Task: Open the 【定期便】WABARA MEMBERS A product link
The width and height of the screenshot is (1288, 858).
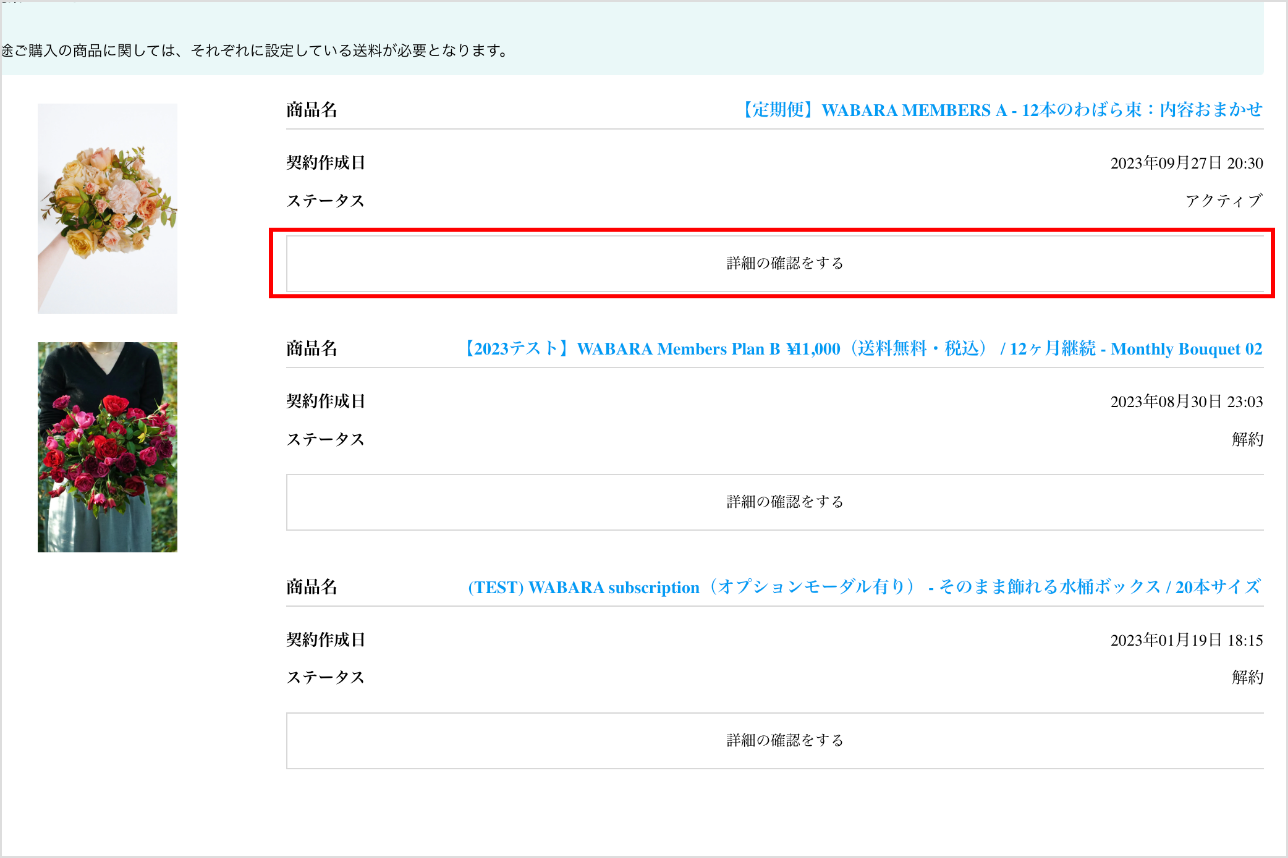Action: (999, 110)
